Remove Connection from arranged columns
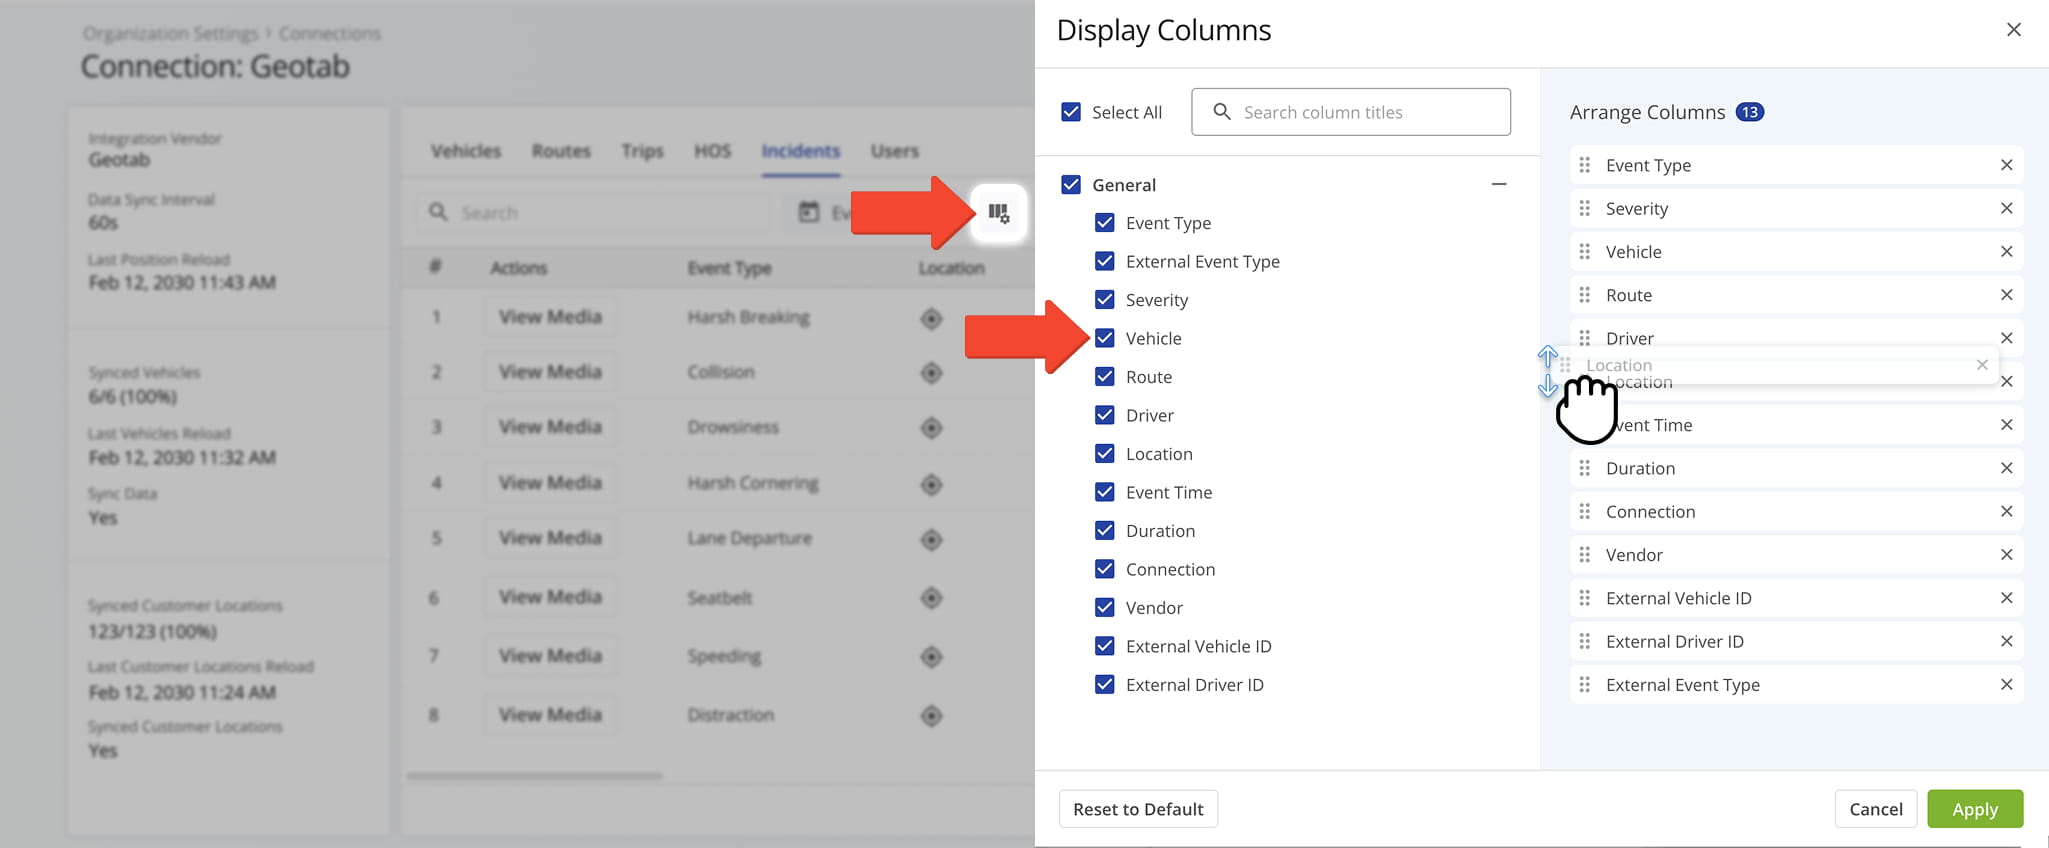Viewport: 2049px width, 848px height. tap(2006, 511)
